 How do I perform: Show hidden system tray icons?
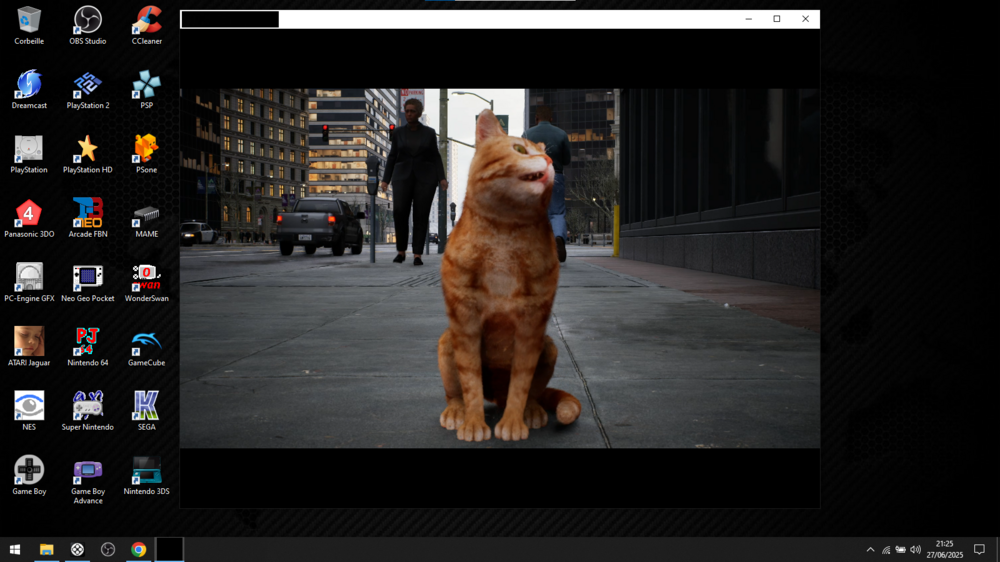(x=870, y=549)
